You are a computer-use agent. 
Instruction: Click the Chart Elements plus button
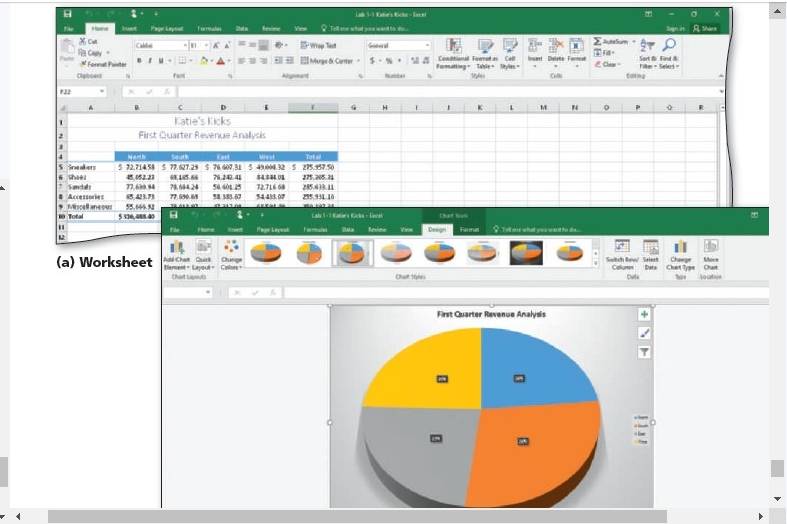tap(644, 315)
